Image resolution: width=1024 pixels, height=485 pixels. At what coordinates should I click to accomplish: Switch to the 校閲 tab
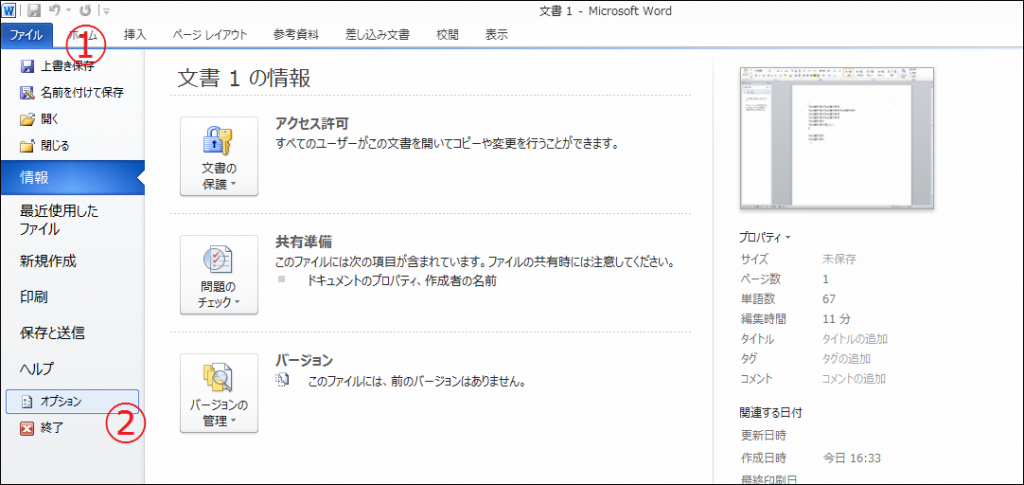click(447, 35)
